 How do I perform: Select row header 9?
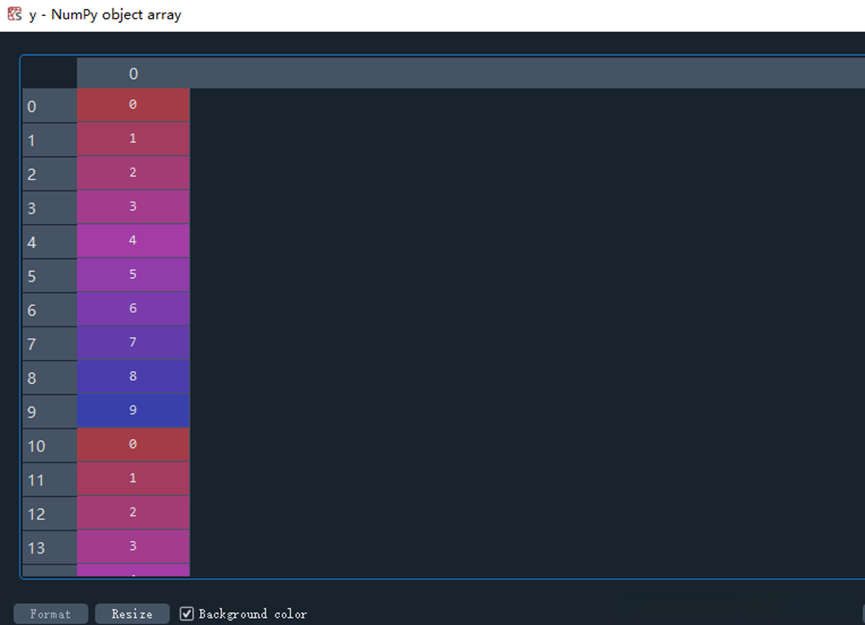(50, 412)
